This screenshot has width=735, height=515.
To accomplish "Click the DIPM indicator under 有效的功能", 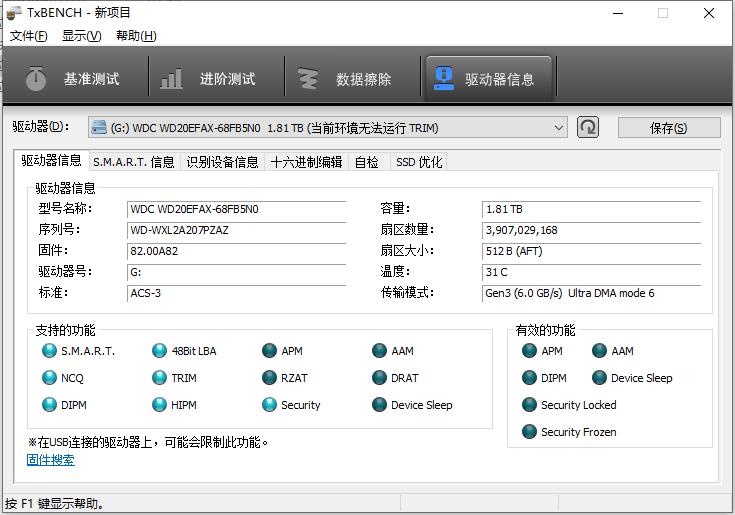I will tap(529, 378).
